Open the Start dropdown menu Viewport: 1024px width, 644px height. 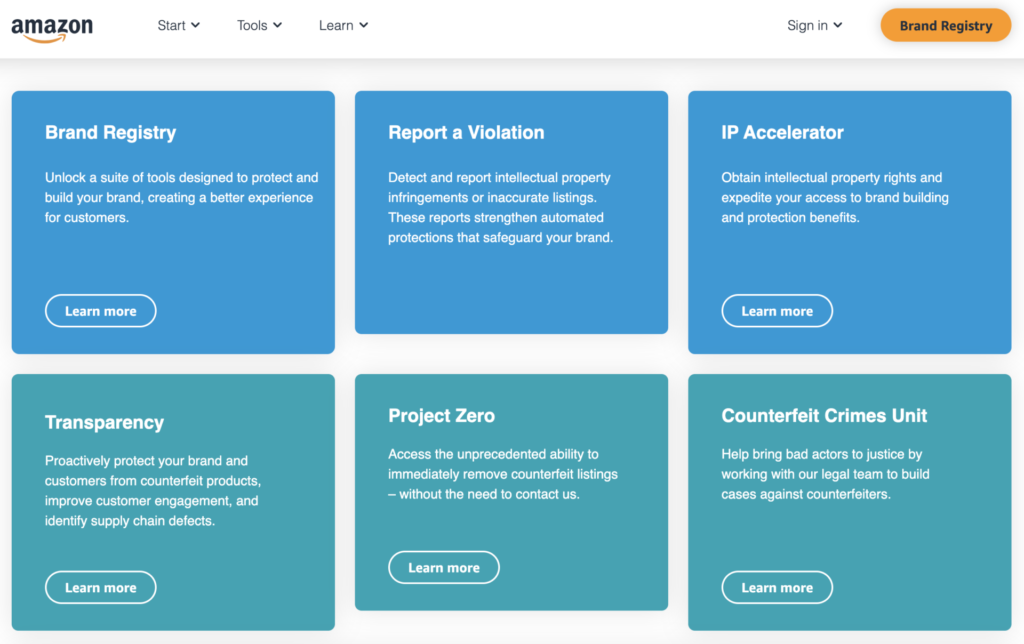[x=178, y=25]
